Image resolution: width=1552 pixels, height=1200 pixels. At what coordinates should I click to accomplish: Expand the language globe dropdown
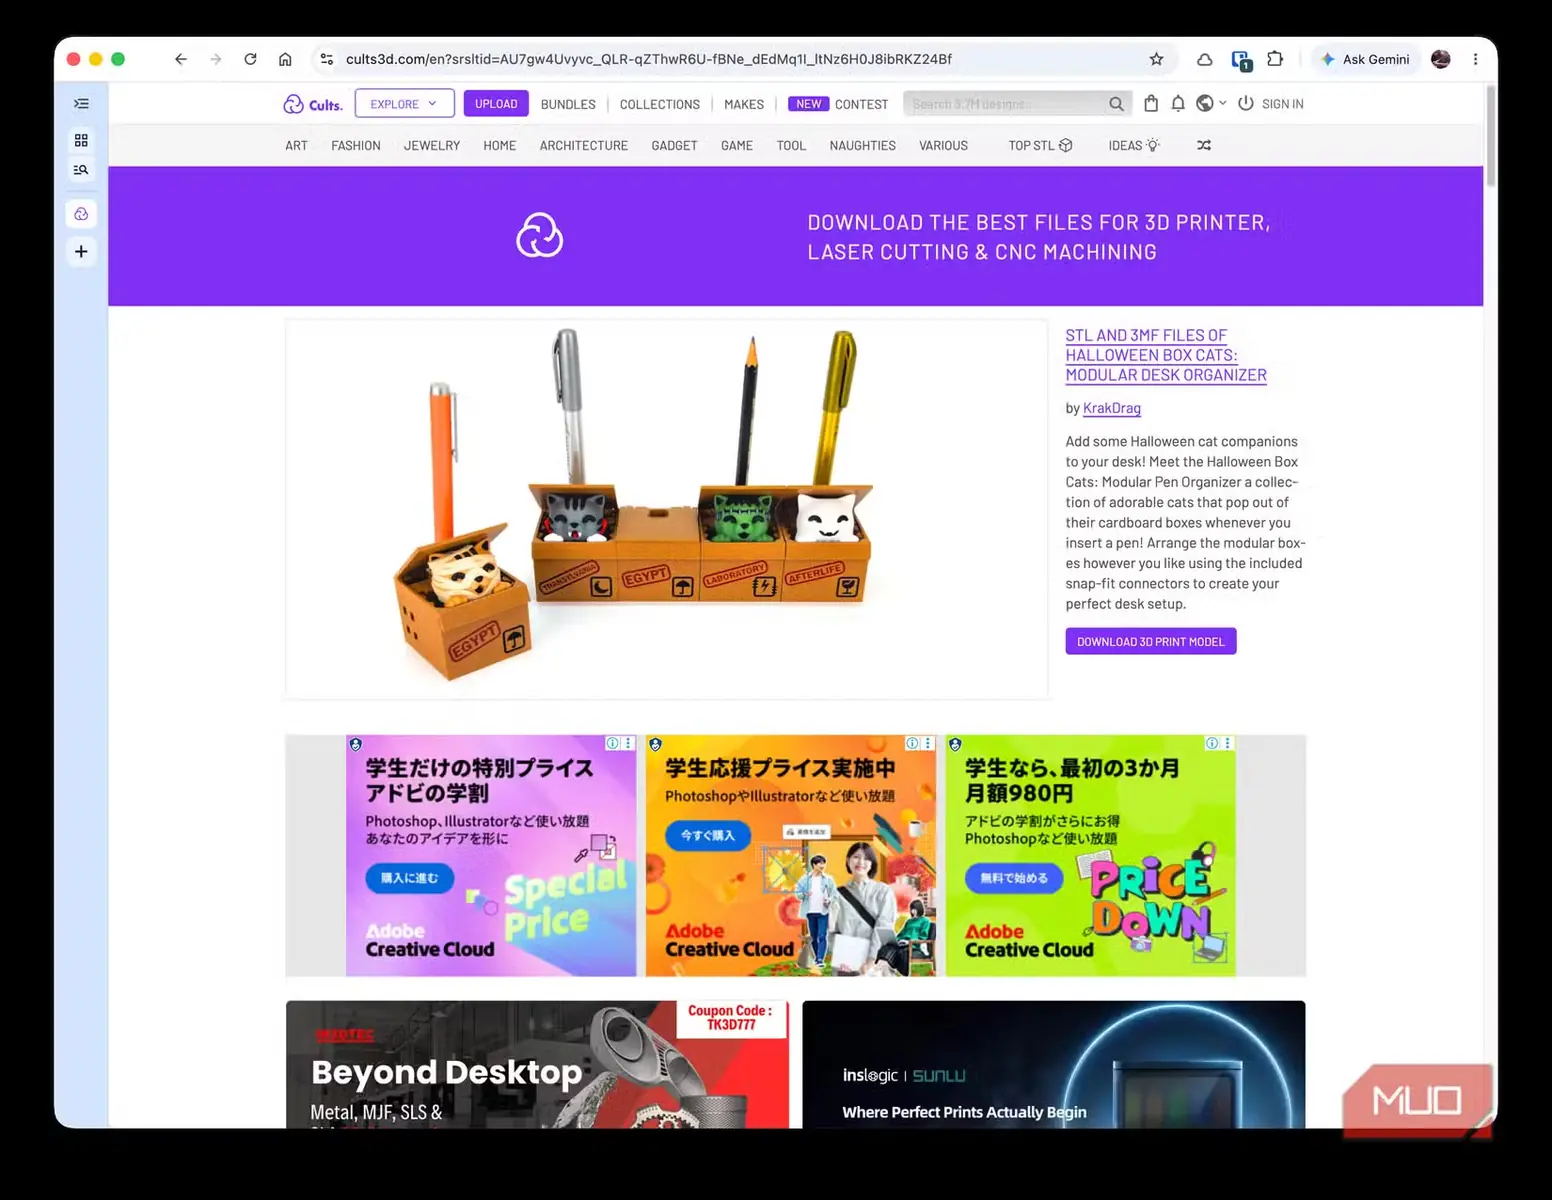point(1210,103)
